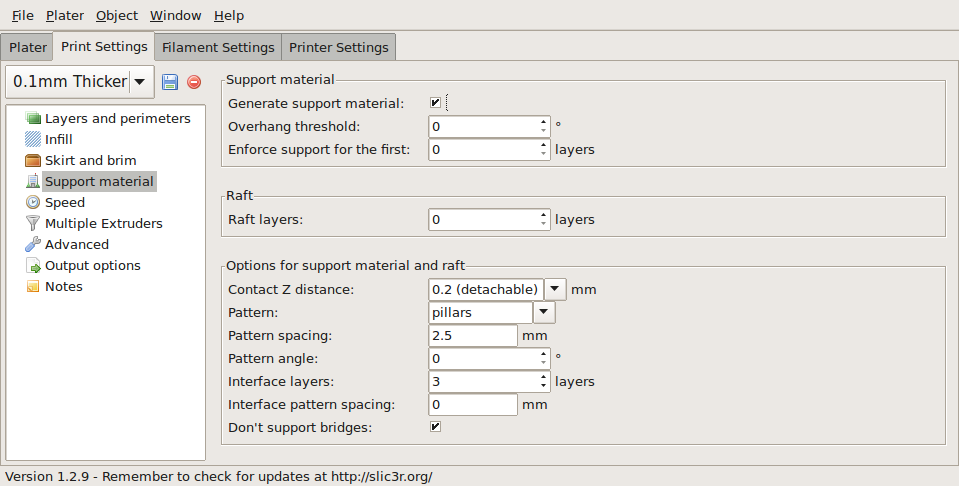Open the Contact Z distance dropdown arrow
Screen dimensions: 959x486
point(555,289)
